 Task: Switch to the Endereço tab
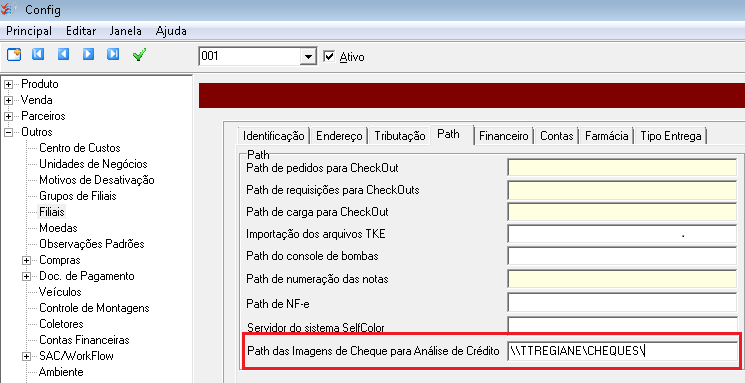point(339,136)
